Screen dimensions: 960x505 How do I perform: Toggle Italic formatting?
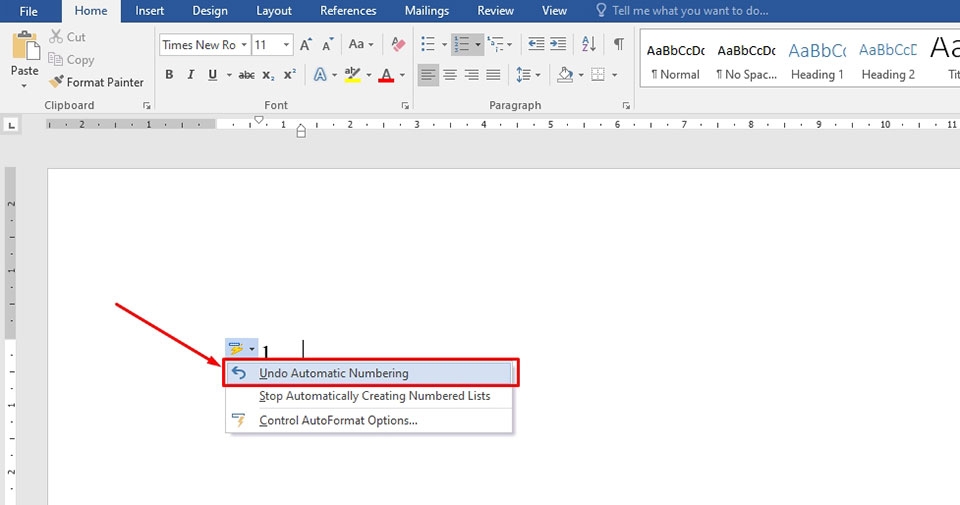click(190, 75)
